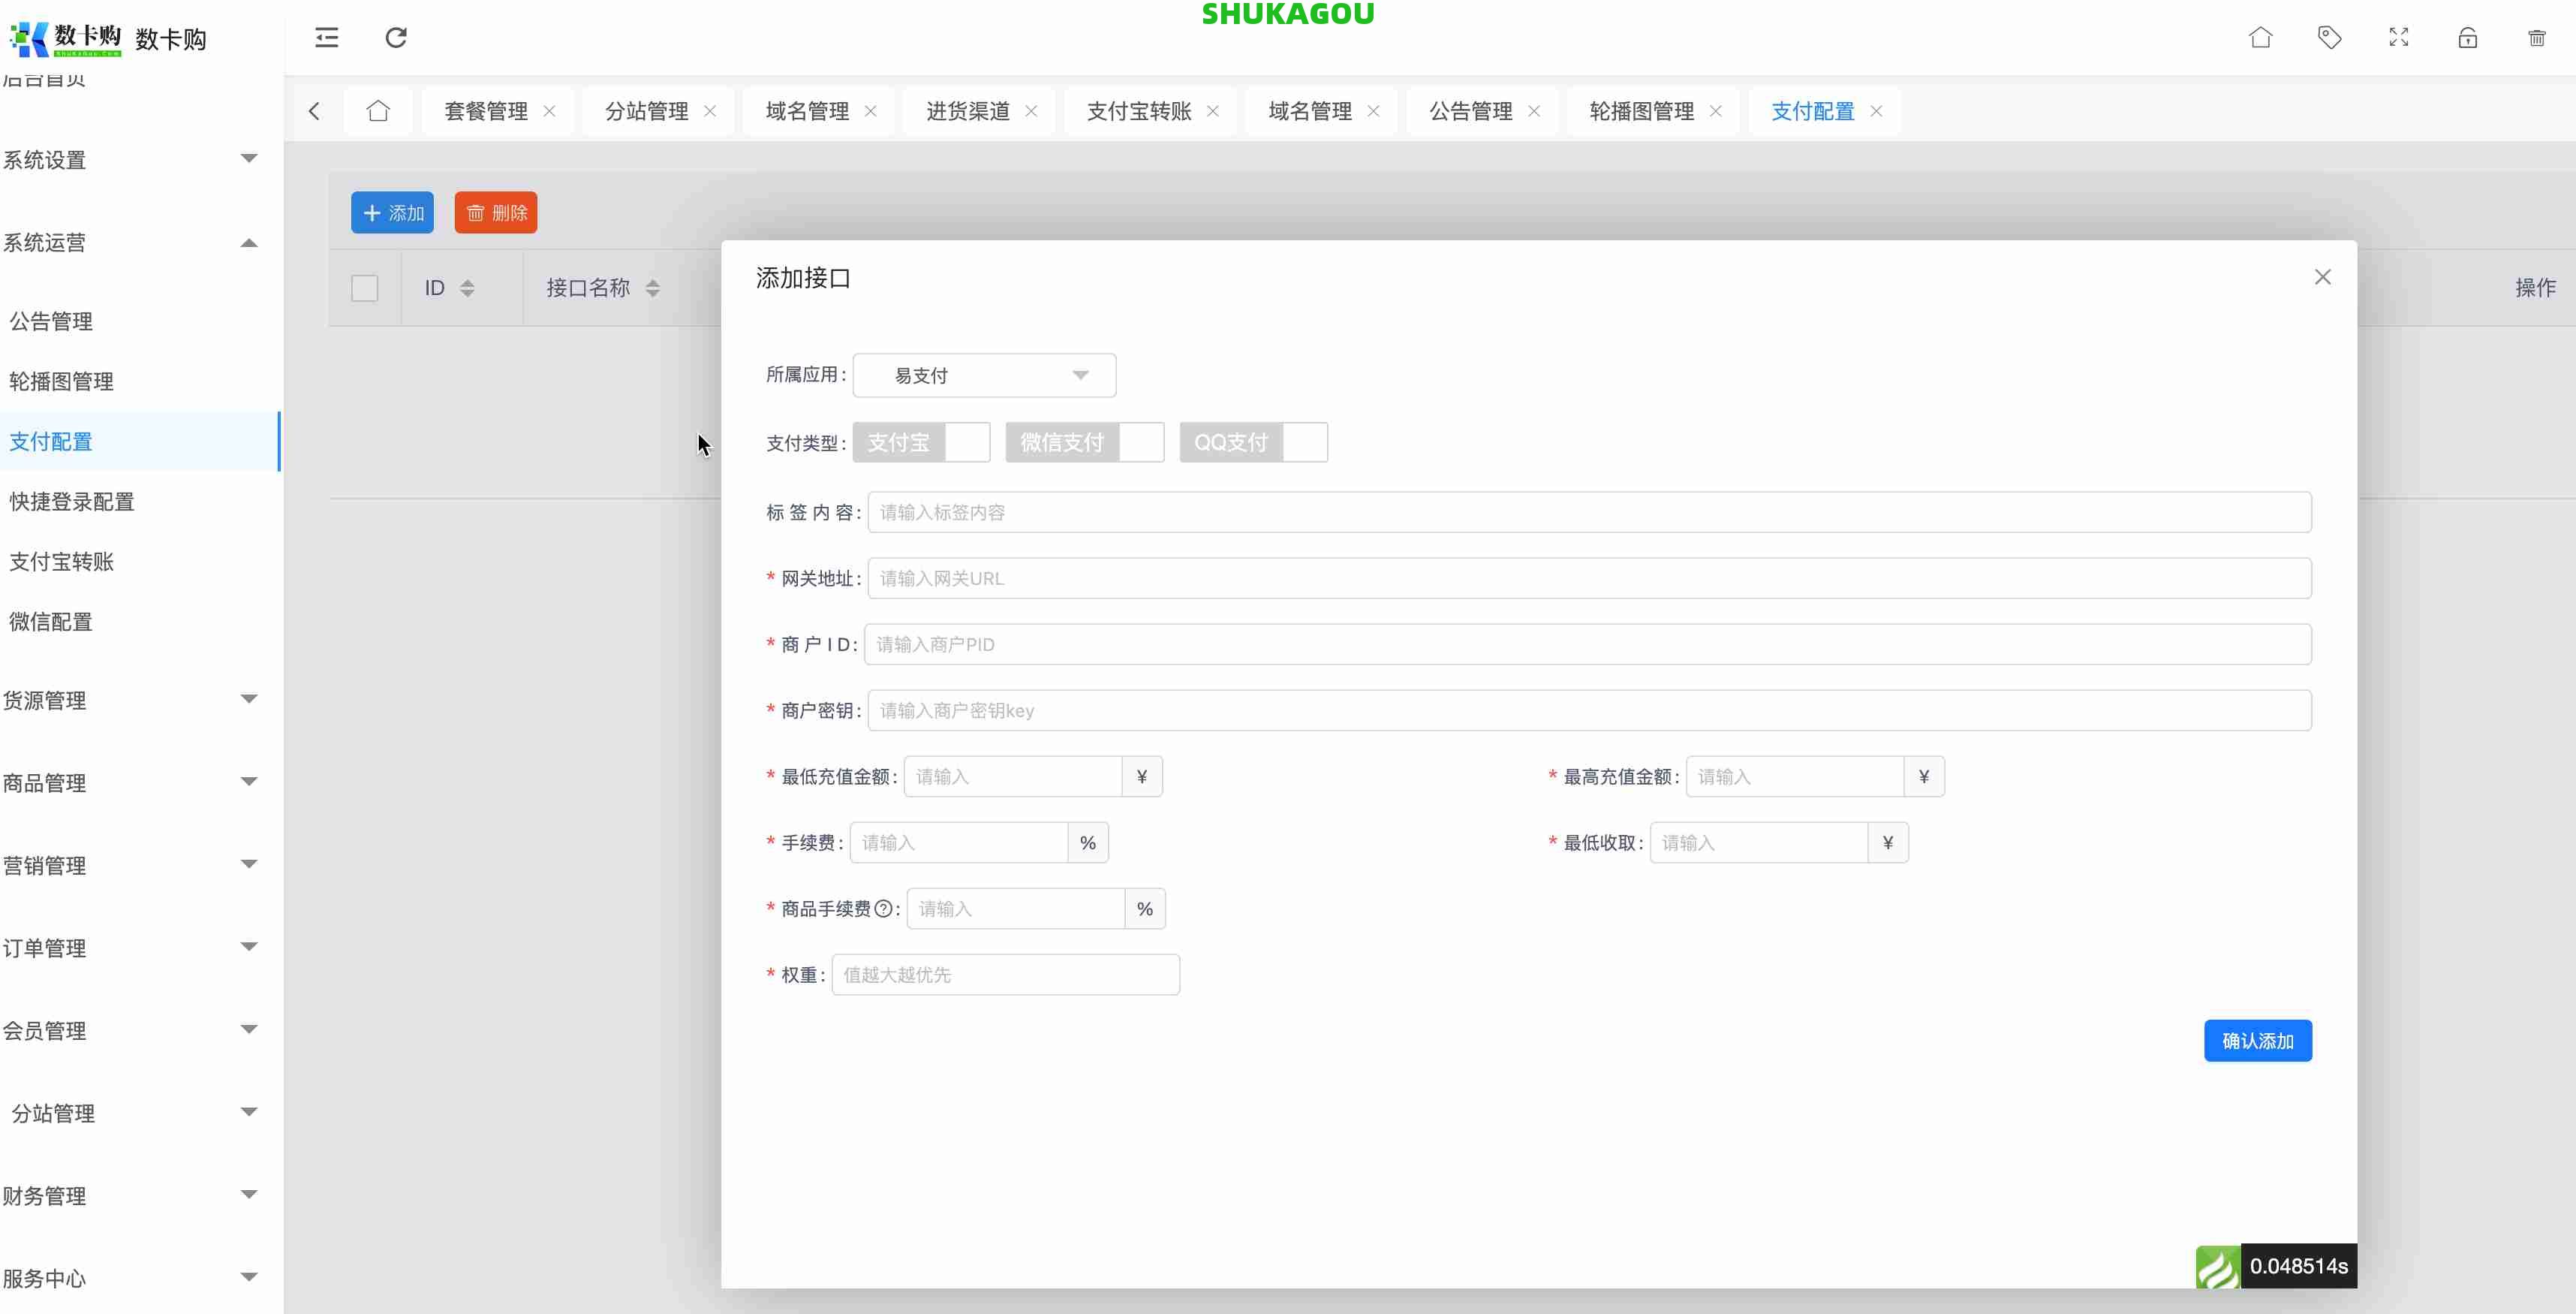
Task: Click the trash icon in the header
Action: click(x=2537, y=38)
